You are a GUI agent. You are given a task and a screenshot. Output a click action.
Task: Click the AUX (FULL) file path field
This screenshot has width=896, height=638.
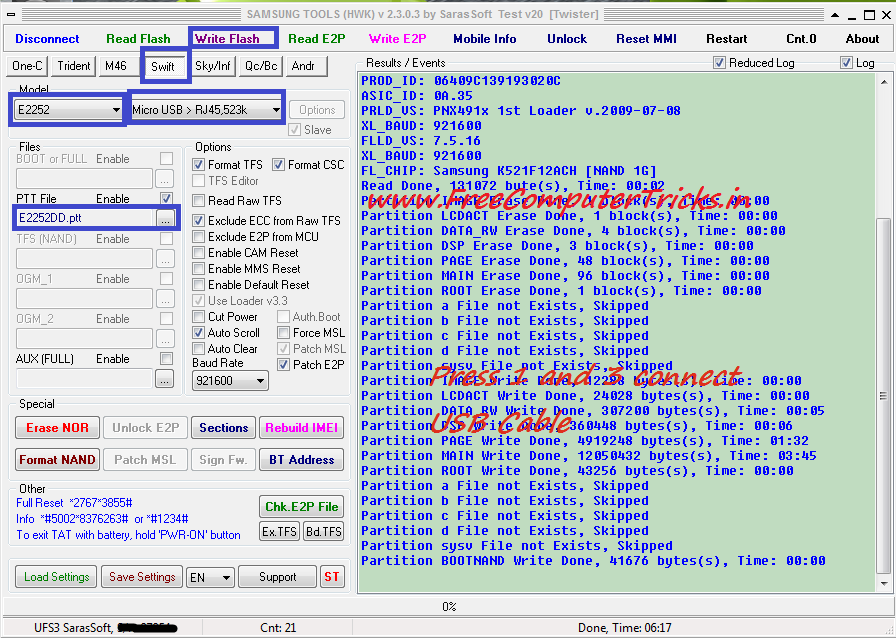pos(84,378)
